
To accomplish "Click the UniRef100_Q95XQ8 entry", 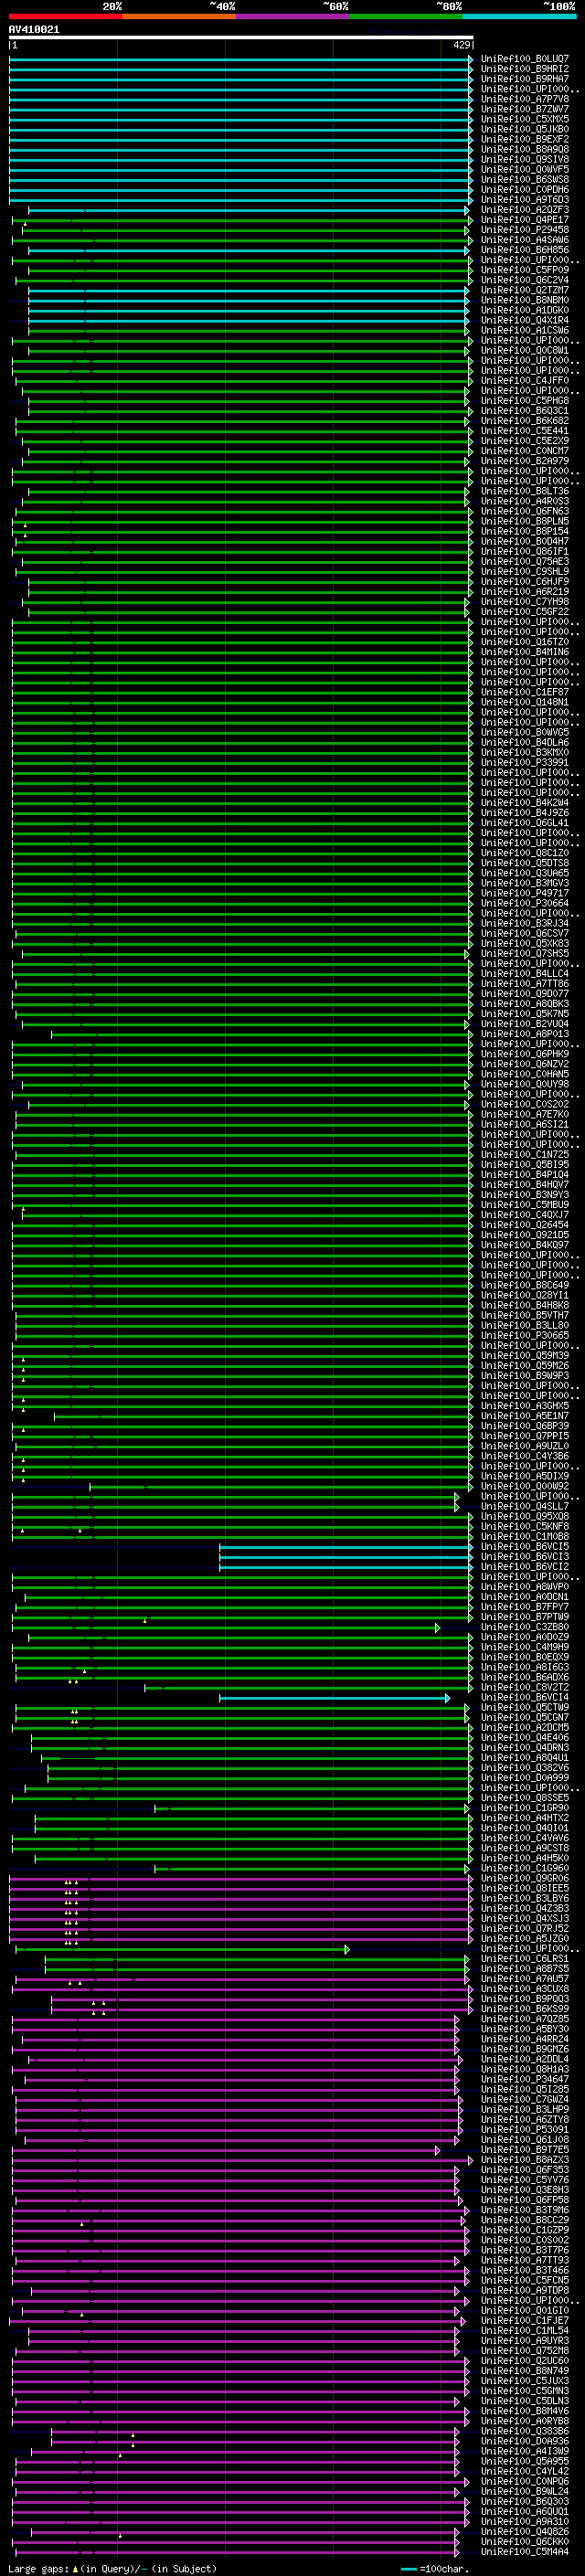I will tap(525, 1516).
